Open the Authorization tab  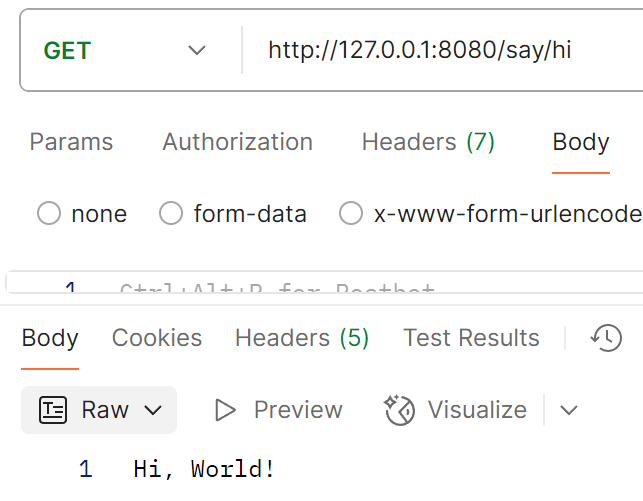tap(237, 142)
